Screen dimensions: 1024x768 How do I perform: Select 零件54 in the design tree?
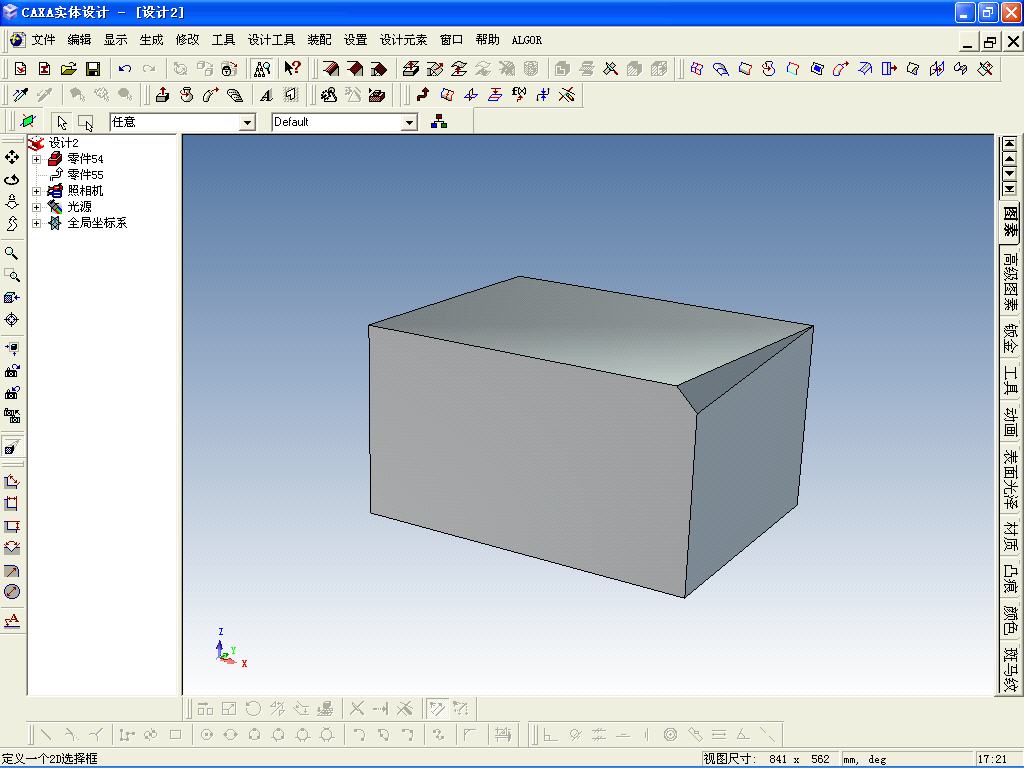pos(86,159)
